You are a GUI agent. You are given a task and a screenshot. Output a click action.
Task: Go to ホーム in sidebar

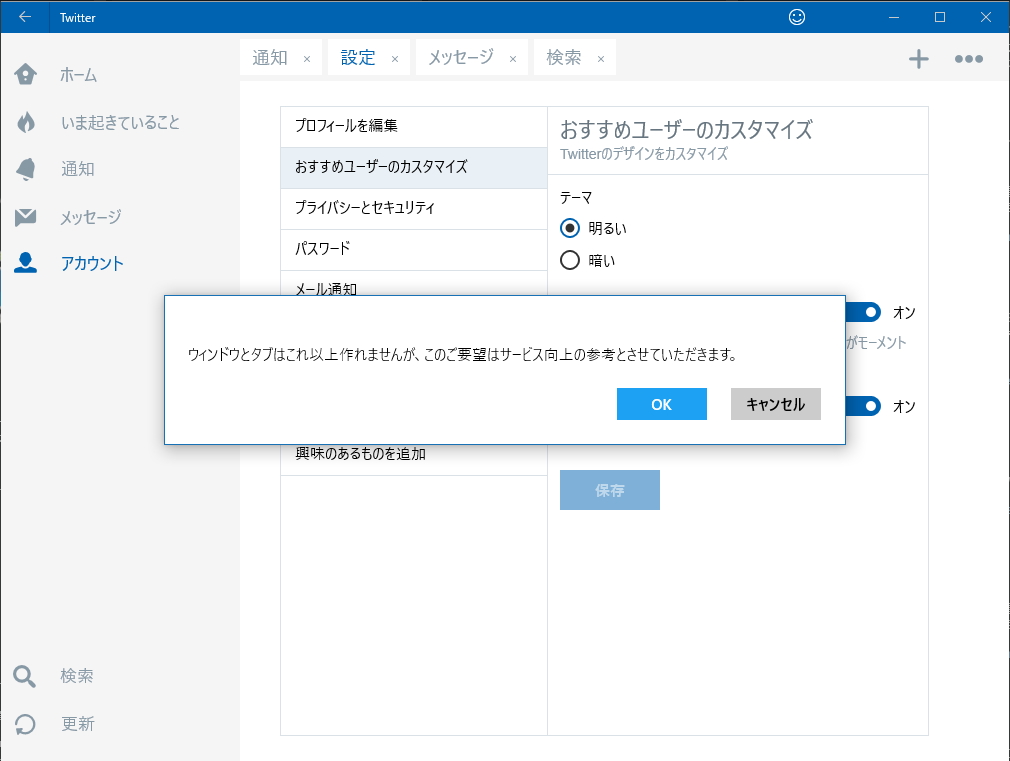(79, 75)
